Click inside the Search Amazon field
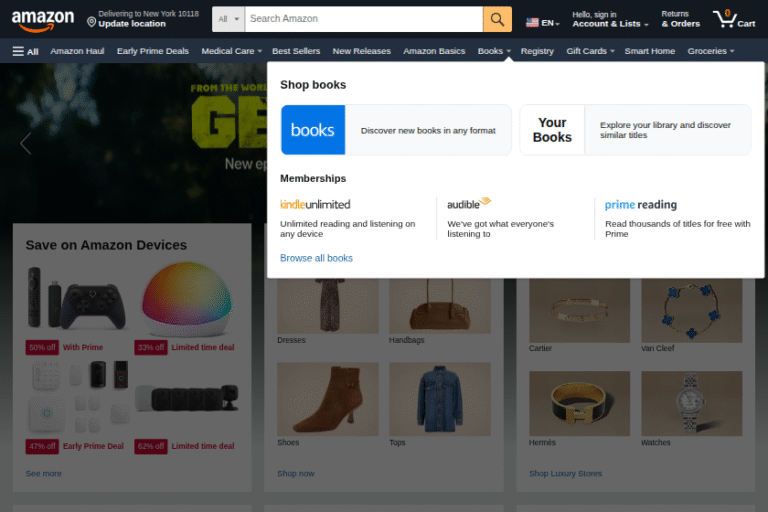 click(x=363, y=19)
